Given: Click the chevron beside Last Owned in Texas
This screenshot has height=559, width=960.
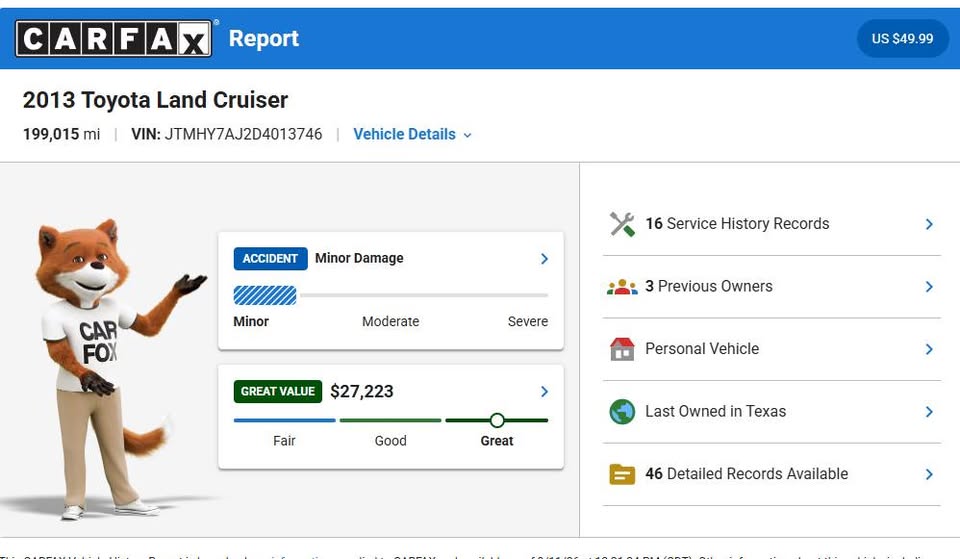Looking at the screenshot, I should (929, 411).
